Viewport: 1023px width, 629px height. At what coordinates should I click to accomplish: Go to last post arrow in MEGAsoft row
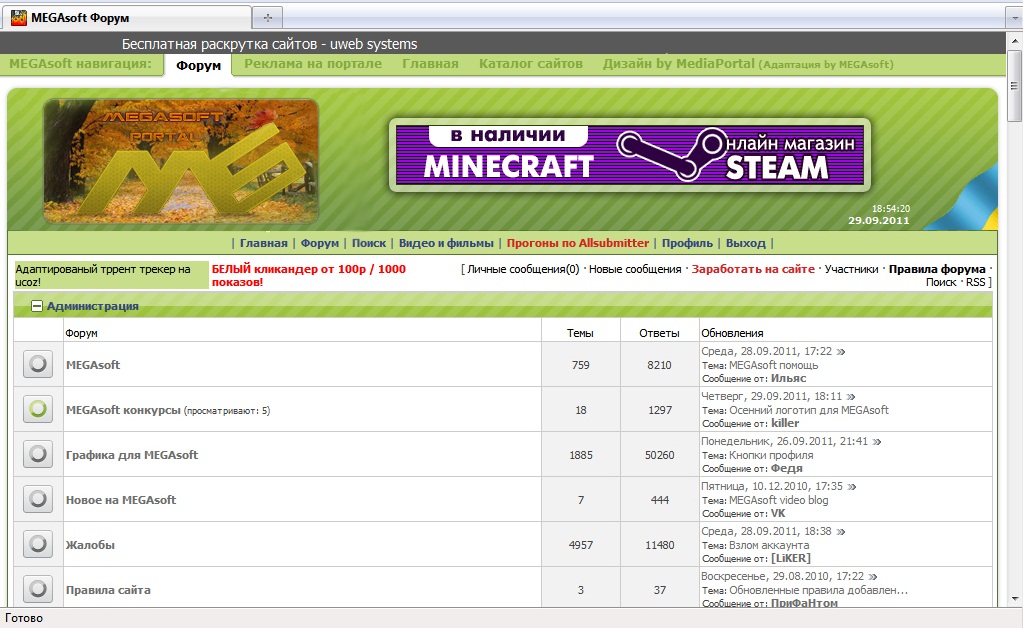coord(841,352)
